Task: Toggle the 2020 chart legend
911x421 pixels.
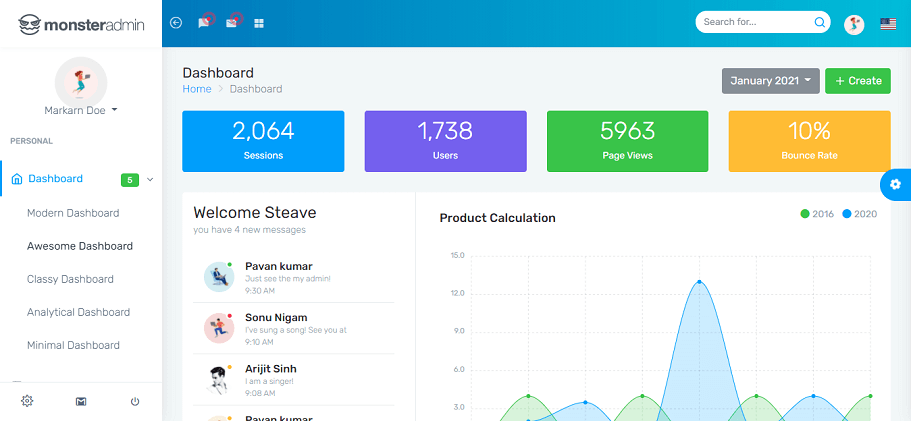Action: 859,214
